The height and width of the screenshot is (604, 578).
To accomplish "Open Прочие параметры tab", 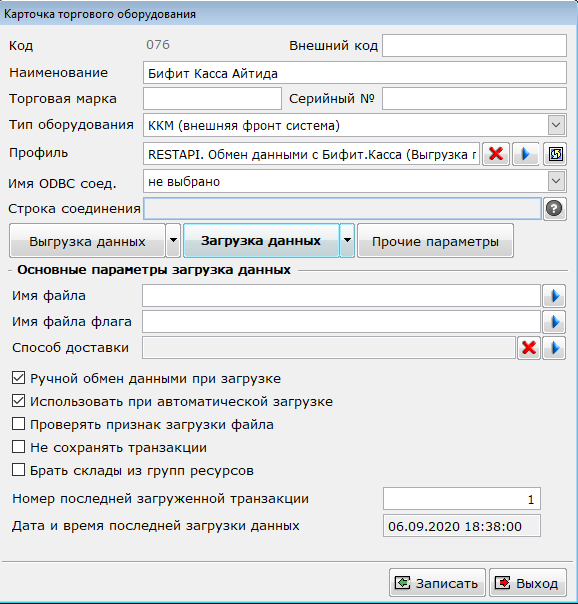I will coord(435,241).
